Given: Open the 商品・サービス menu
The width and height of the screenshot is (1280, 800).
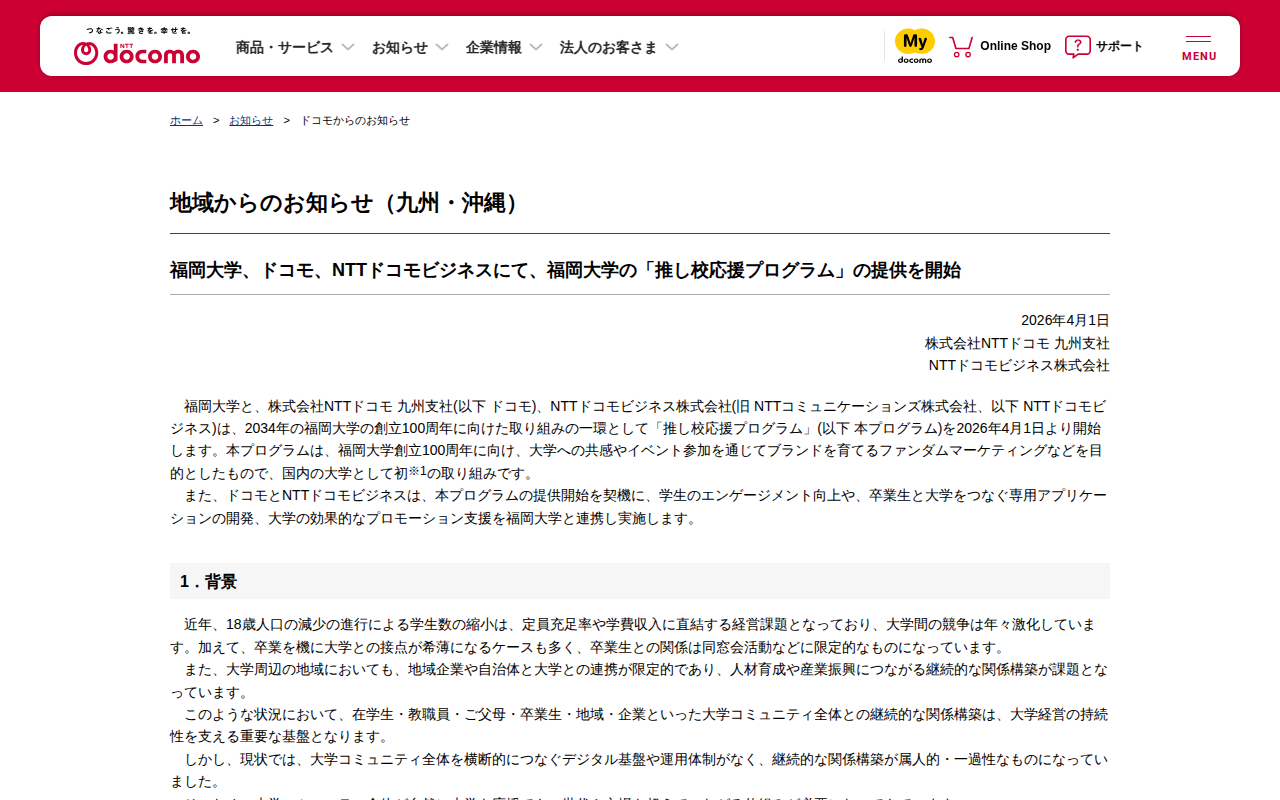Looking at the screenshot, I should [x=284, y=47].
